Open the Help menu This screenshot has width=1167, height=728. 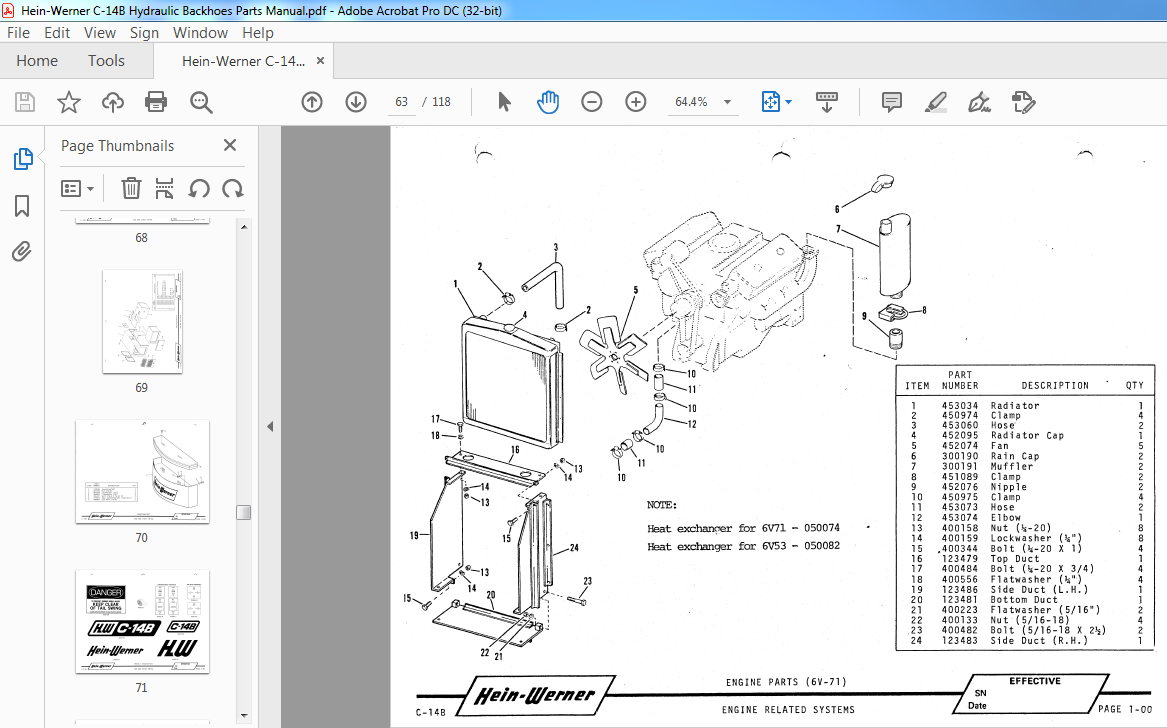258,33
